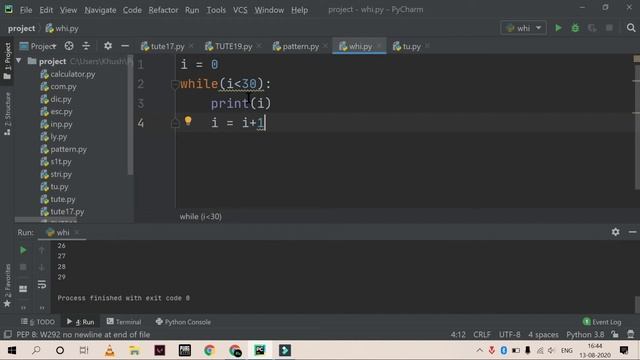The image size is (640, 360).
Task: Open the Refactor menu
Action: [x=163, y=10]
